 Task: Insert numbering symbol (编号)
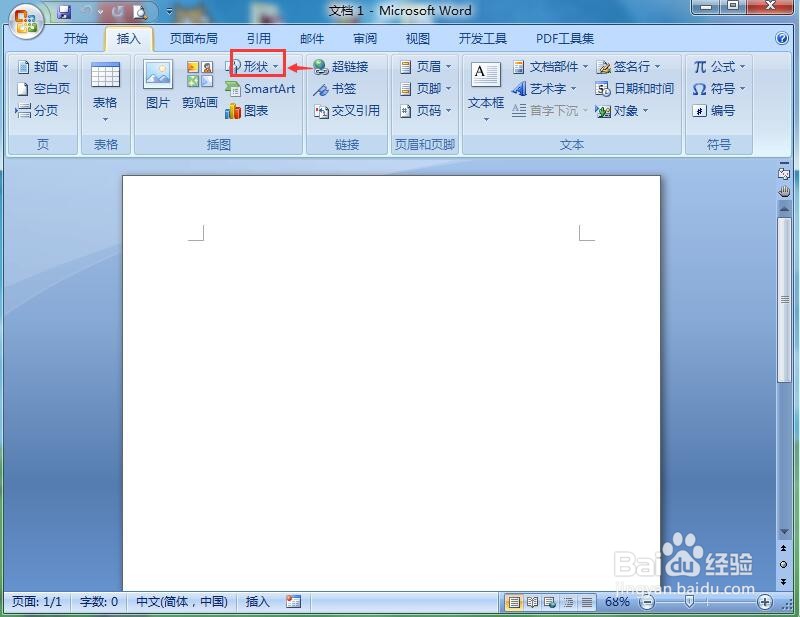tap(714, 111)
